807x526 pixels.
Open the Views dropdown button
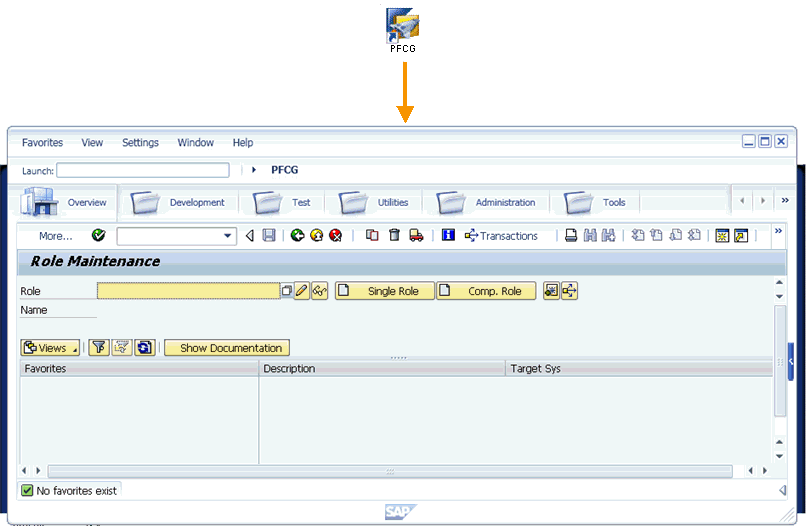coord(50,348)
